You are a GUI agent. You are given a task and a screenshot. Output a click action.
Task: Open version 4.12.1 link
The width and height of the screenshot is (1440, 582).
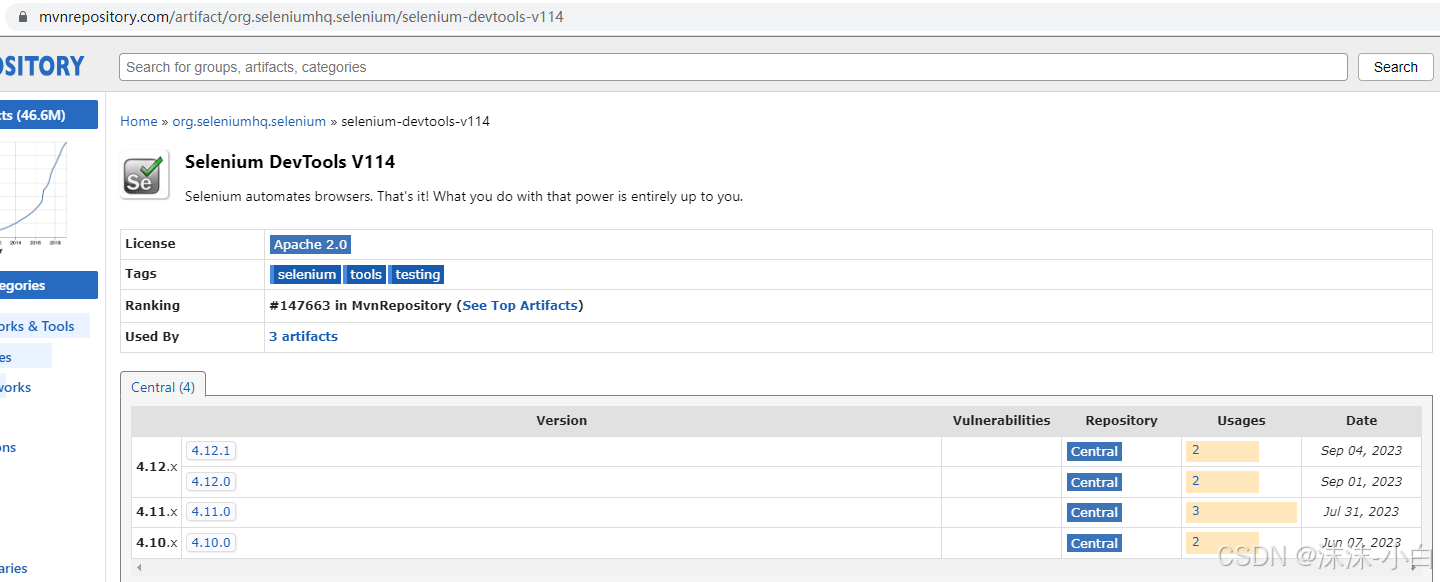coord(211,451)
